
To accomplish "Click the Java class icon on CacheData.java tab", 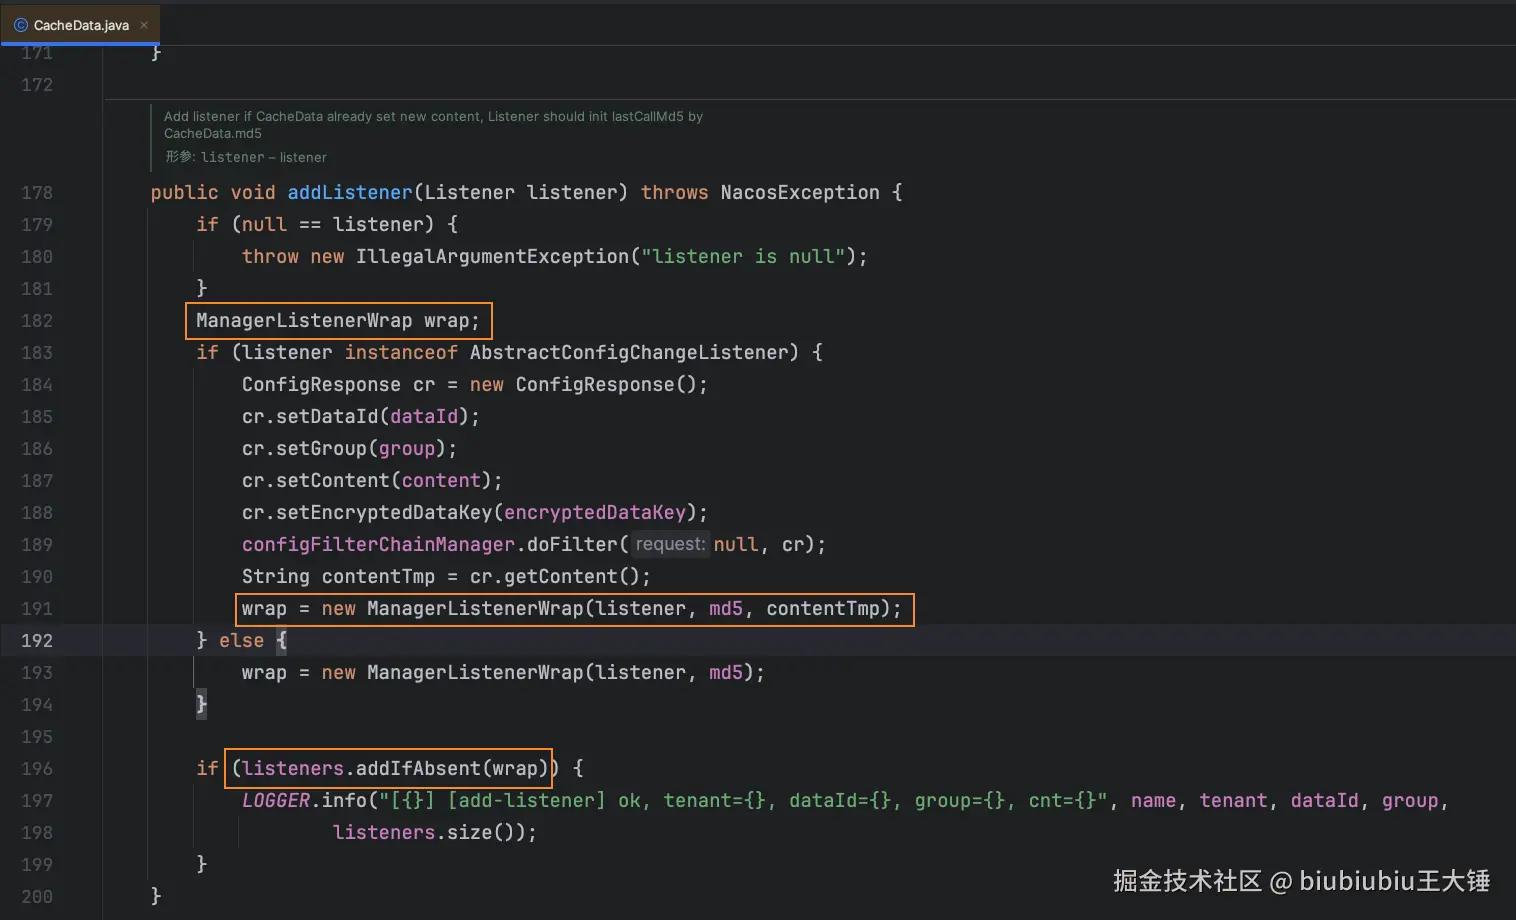I will coord(20,25).
